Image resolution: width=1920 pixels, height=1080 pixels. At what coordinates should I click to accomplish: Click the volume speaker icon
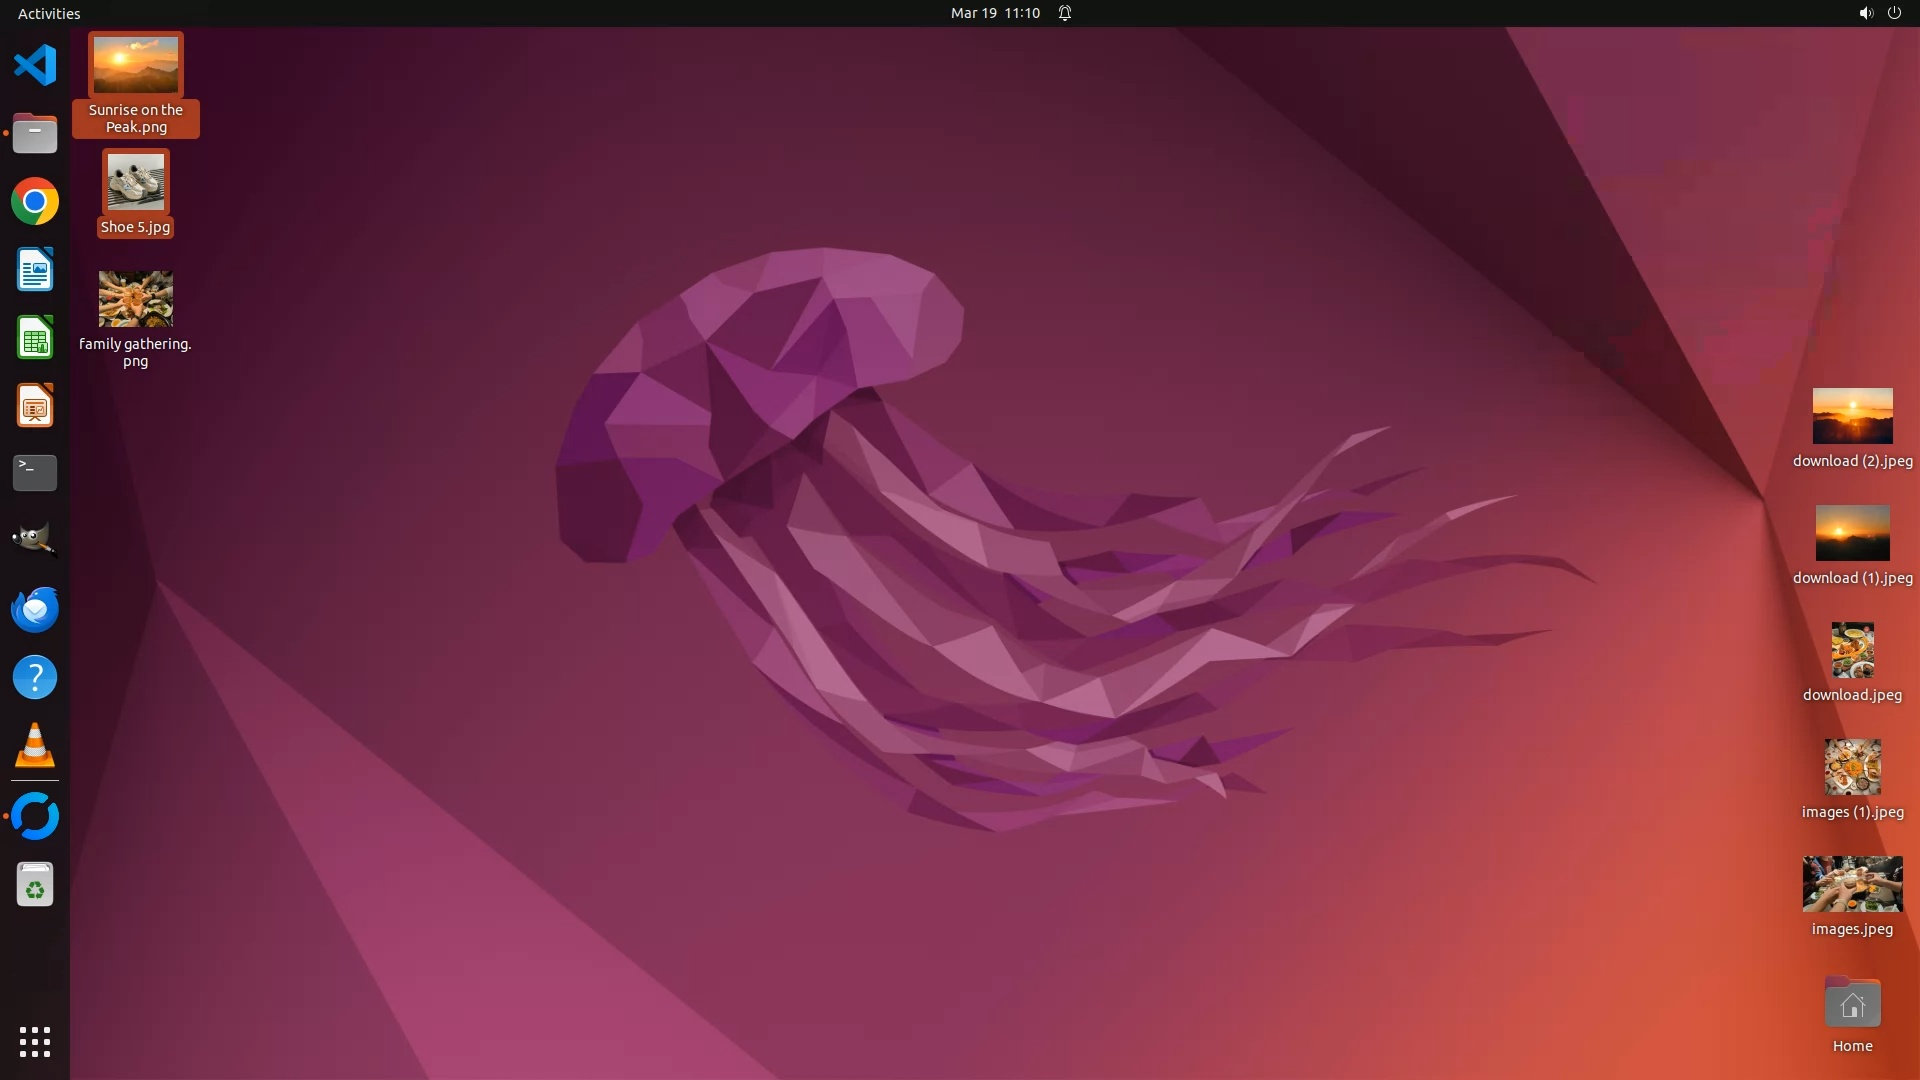point(1865,13)
